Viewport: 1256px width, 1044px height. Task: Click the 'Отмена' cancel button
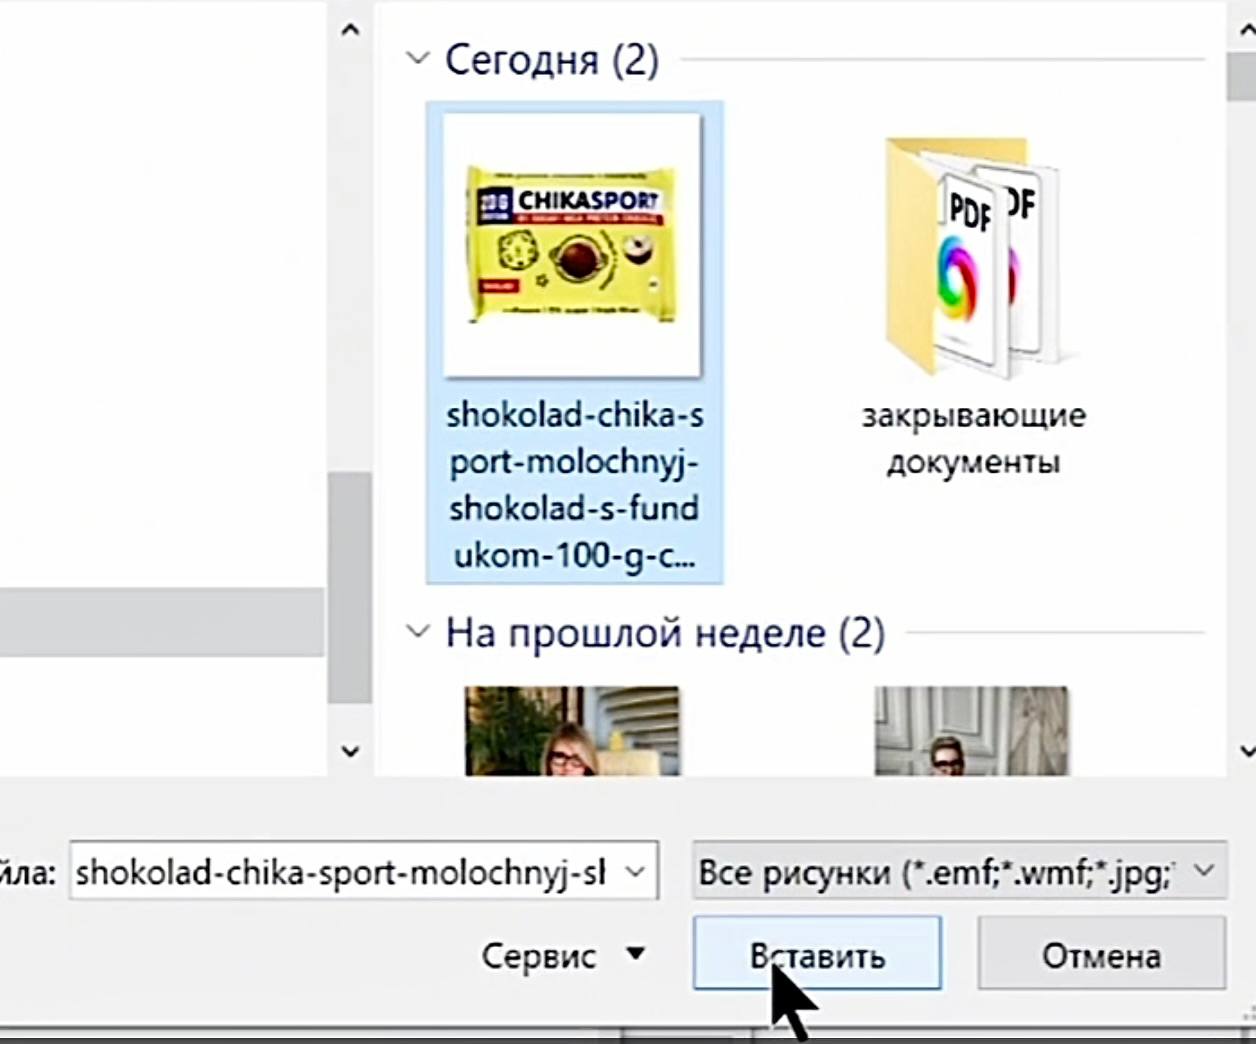pyautogui.click(x=1102, y=954)
